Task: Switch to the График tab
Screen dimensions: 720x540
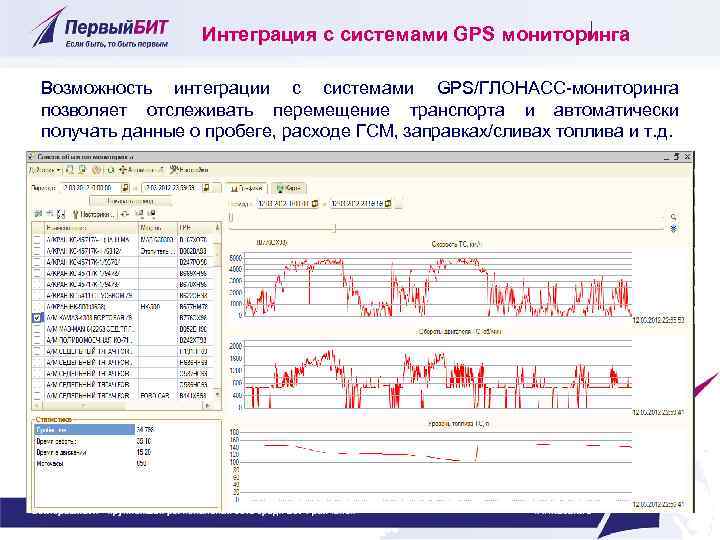Action: (x=247, y=188)
